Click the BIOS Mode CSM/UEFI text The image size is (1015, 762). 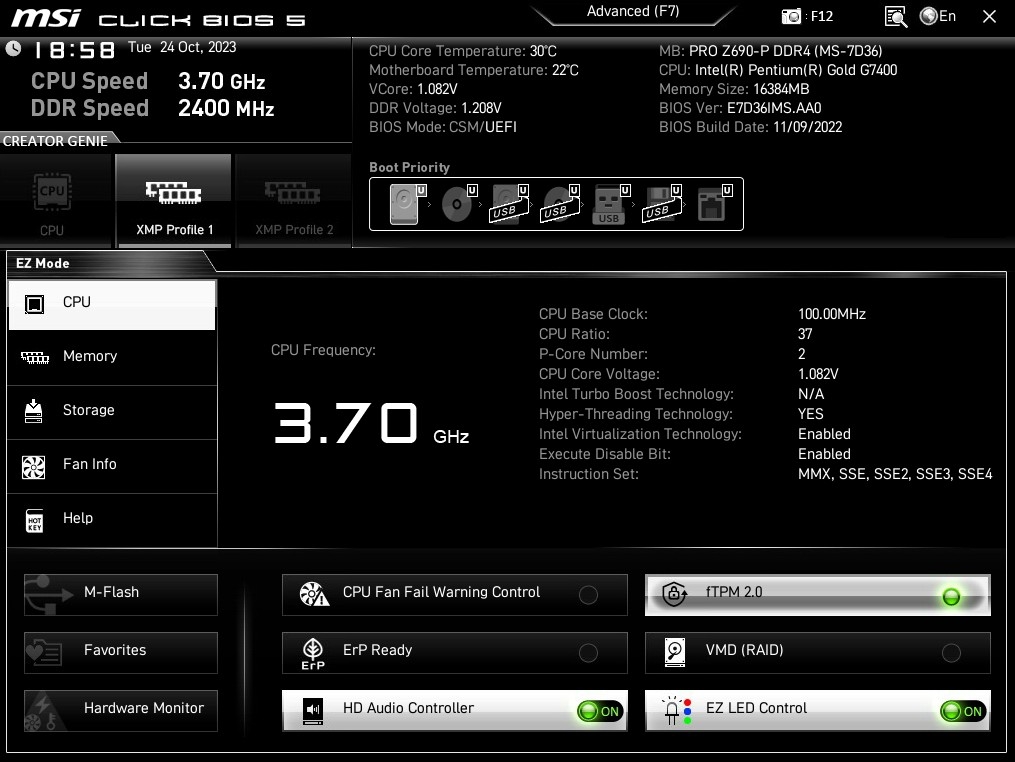click(x=443, y=127)
